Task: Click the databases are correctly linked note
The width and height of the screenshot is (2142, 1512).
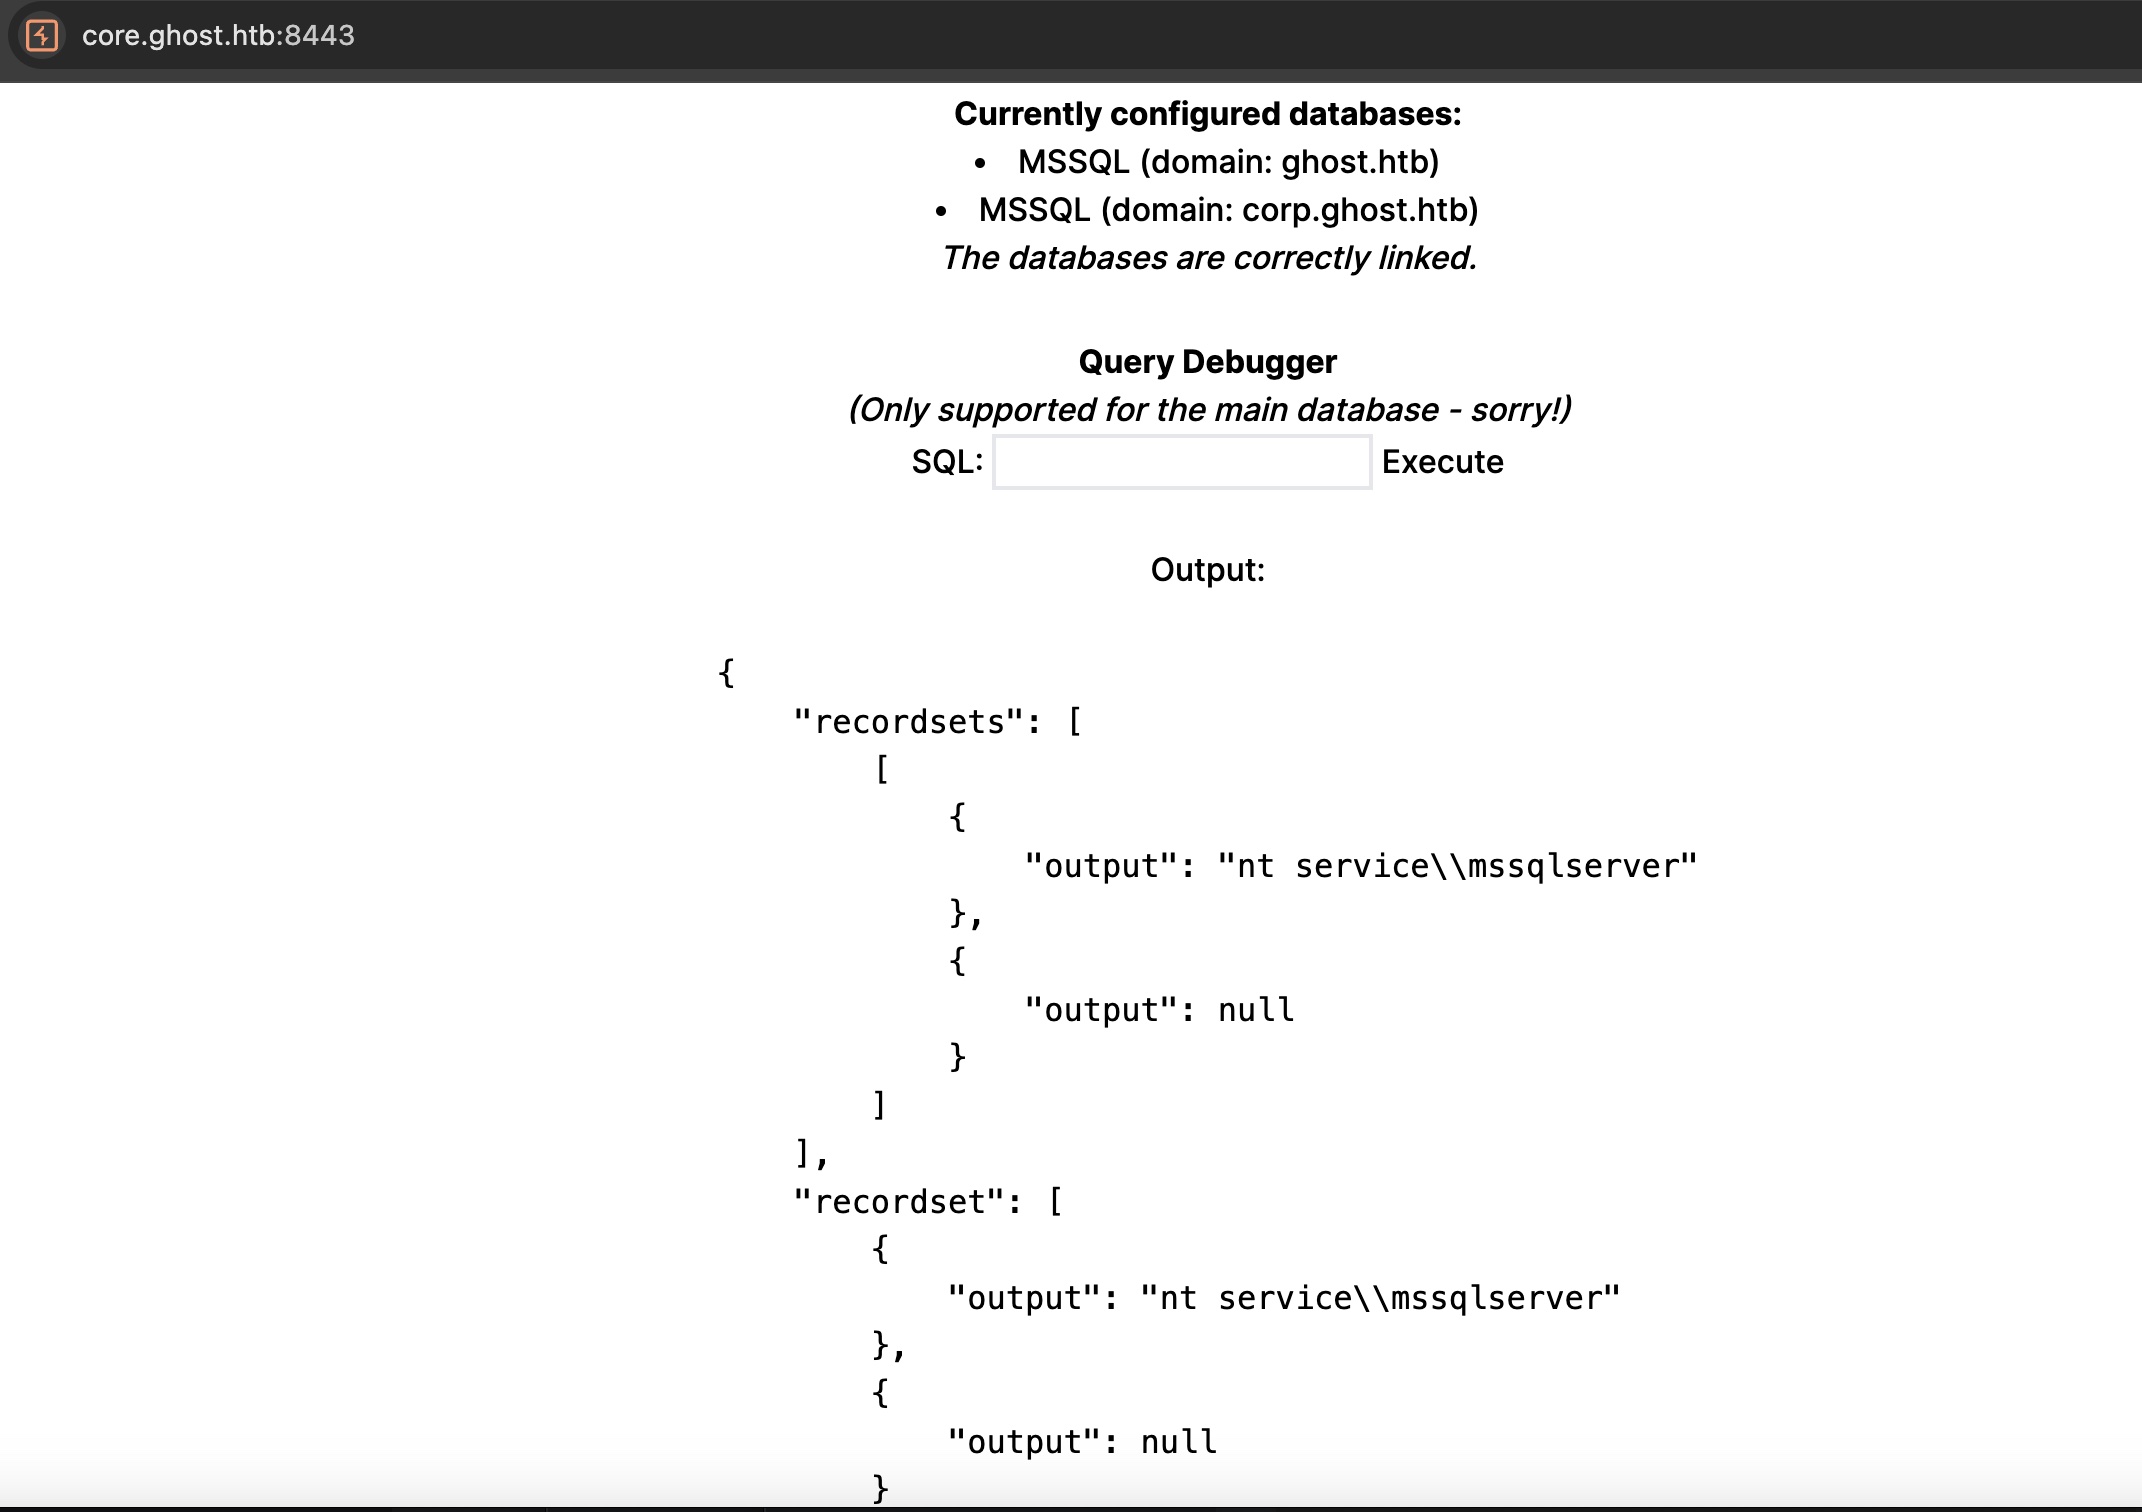Action: [x=1208, y=258]
